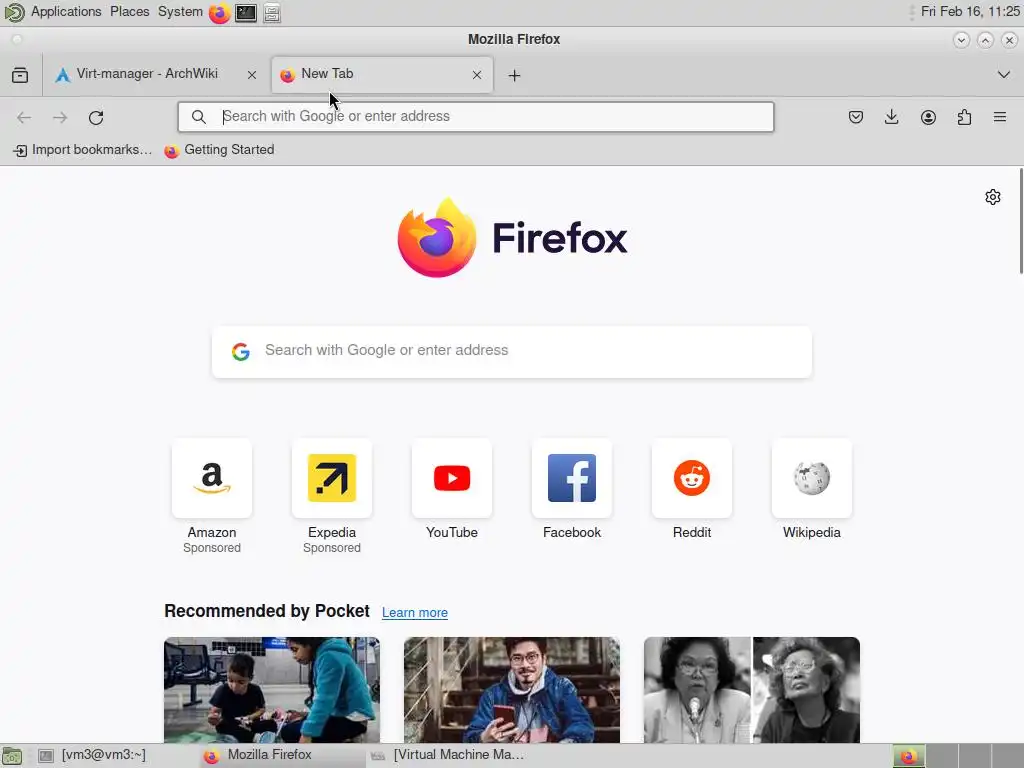
Task: Reload the current page
Action: pyautogui.click(x=96, y=118)
